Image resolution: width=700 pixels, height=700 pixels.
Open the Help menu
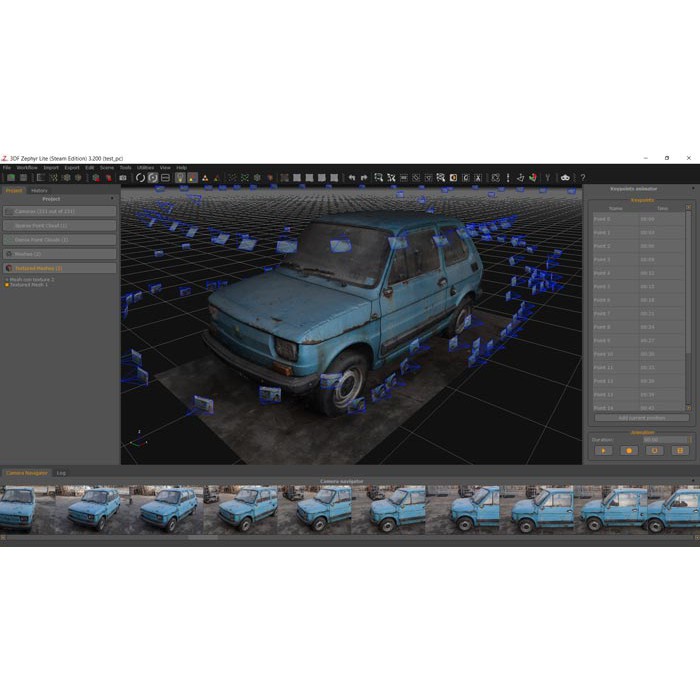[182, 168]
